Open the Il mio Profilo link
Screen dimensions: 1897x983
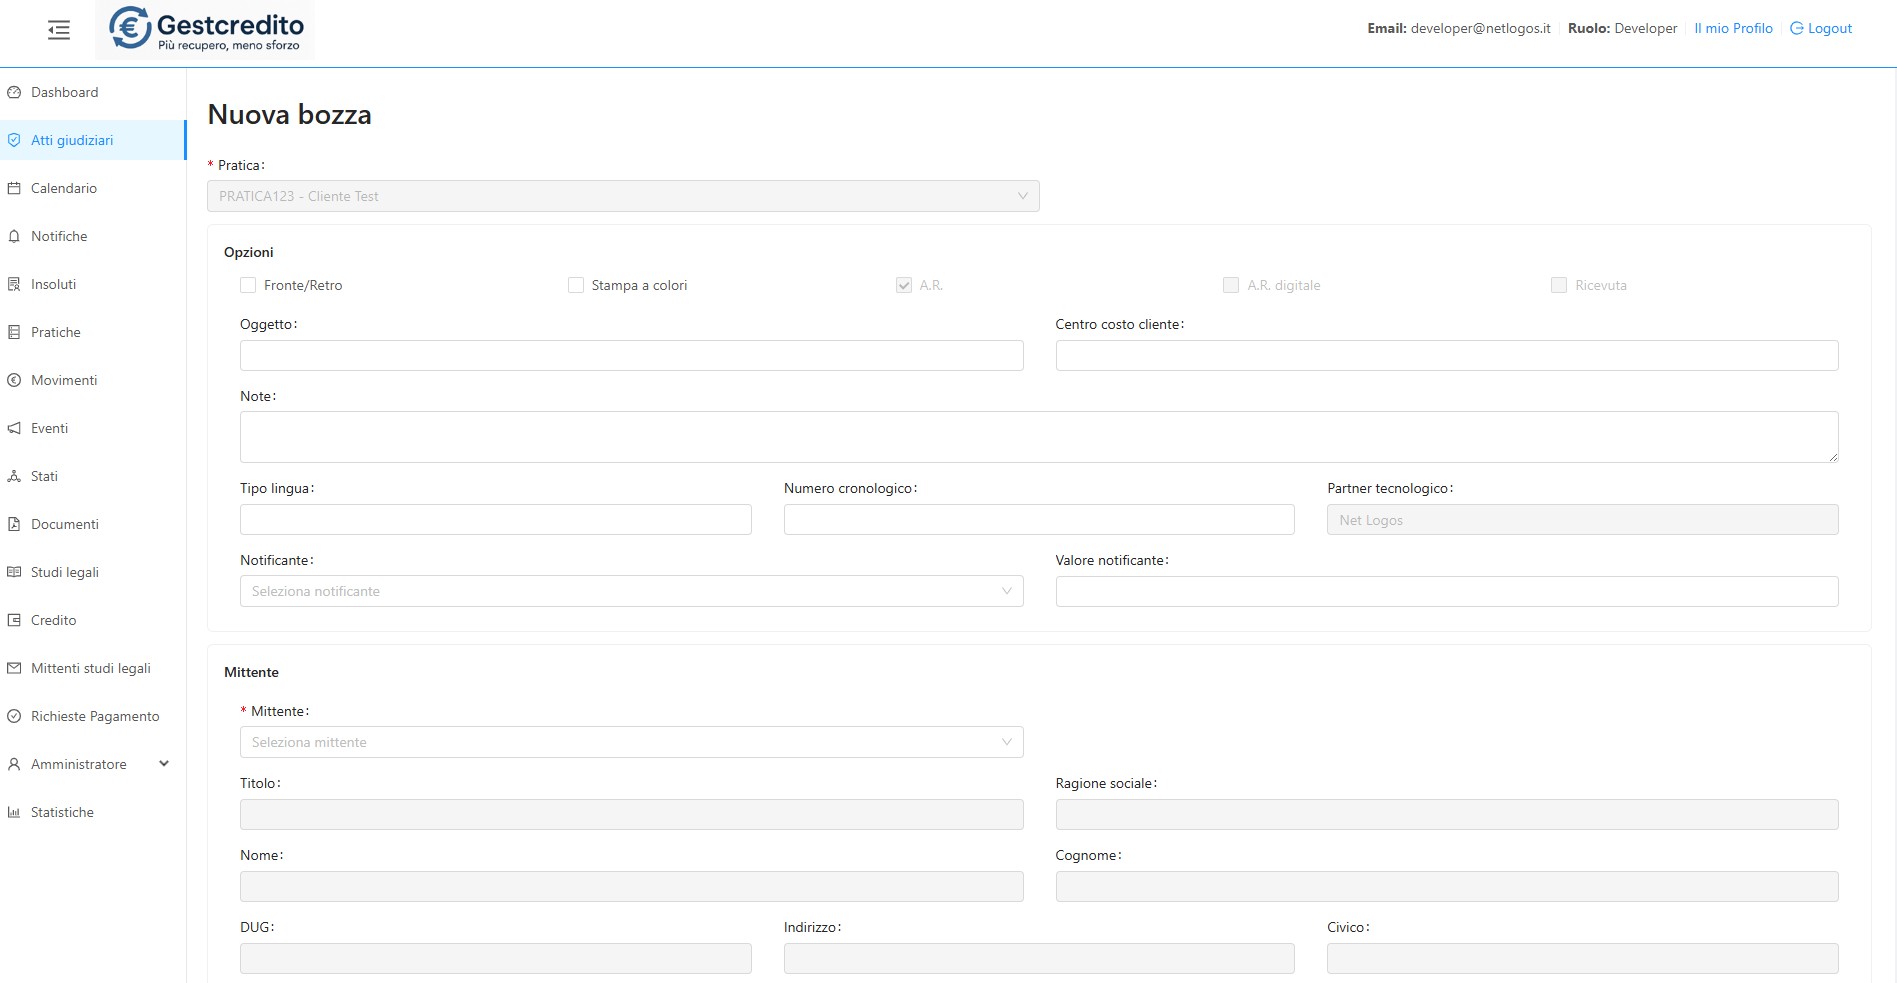[1733, 28]
